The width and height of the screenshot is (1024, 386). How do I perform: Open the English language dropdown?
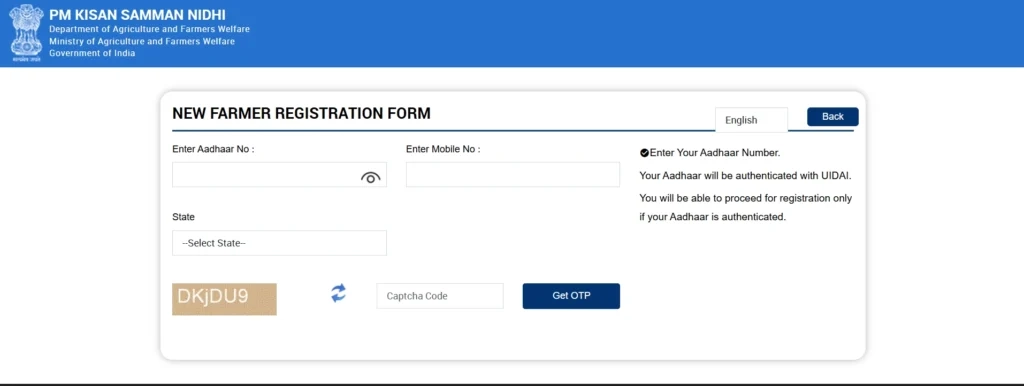[x=752, y=120]
